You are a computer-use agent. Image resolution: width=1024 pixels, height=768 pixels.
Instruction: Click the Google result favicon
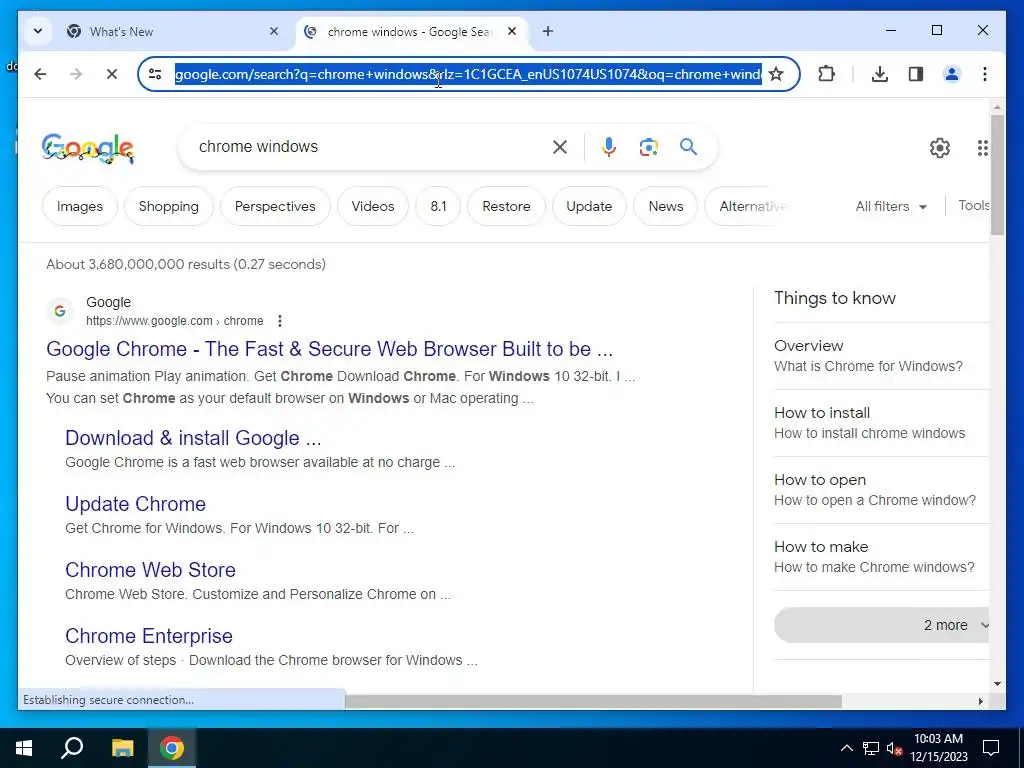tap(60, 311)
